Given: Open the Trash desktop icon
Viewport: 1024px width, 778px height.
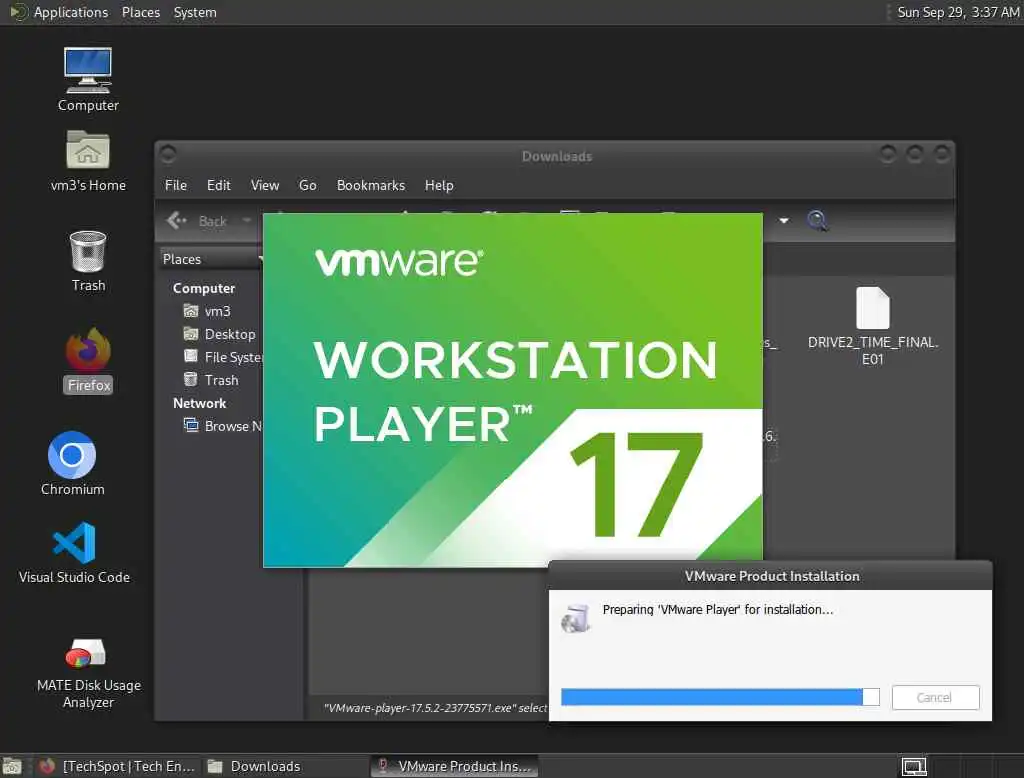Looking at the screenshot, I should [x=88, y=251].
